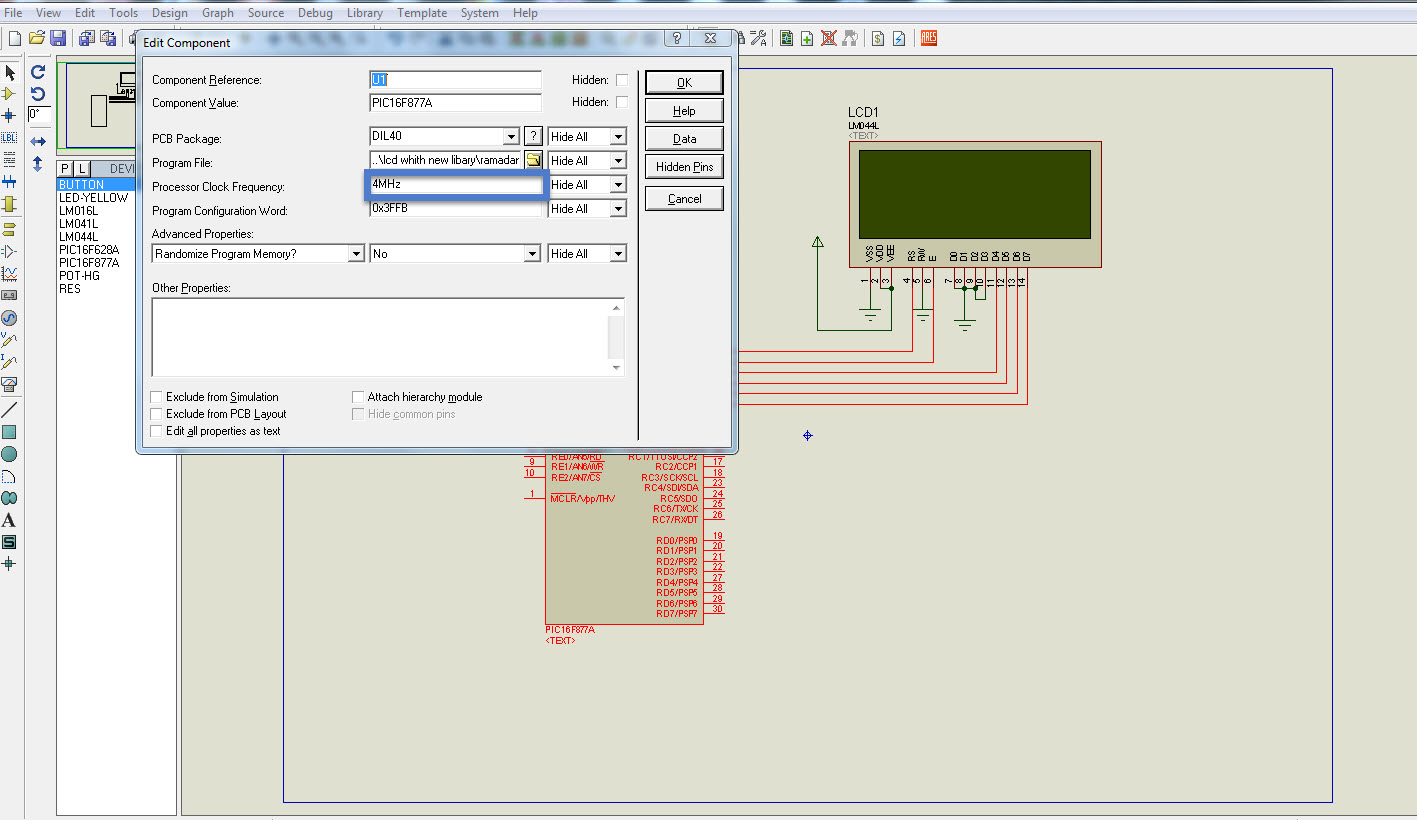Open Hide All dropdown for Program File
The height and width of the screenshot is (820, 1417).
[x=618, y=161]
